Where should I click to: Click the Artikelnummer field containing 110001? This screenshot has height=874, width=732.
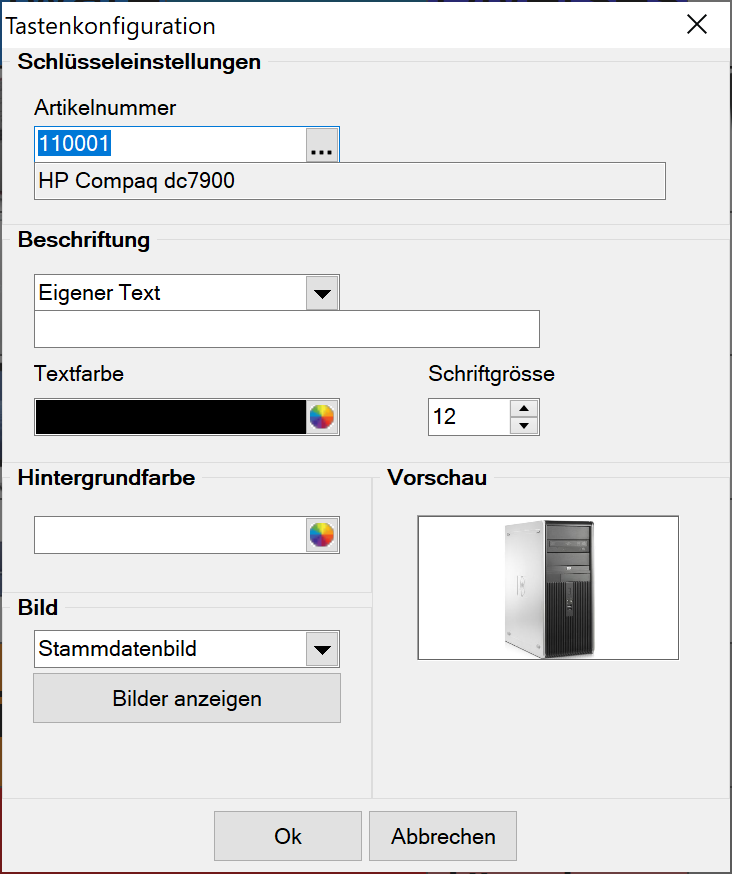(170, 144)
